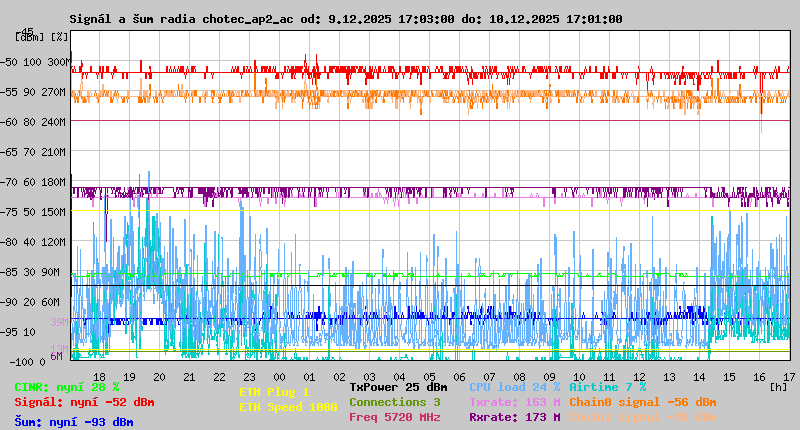Click the TxPower 25 dBm label
800x430 pixels.
point(398,387)
